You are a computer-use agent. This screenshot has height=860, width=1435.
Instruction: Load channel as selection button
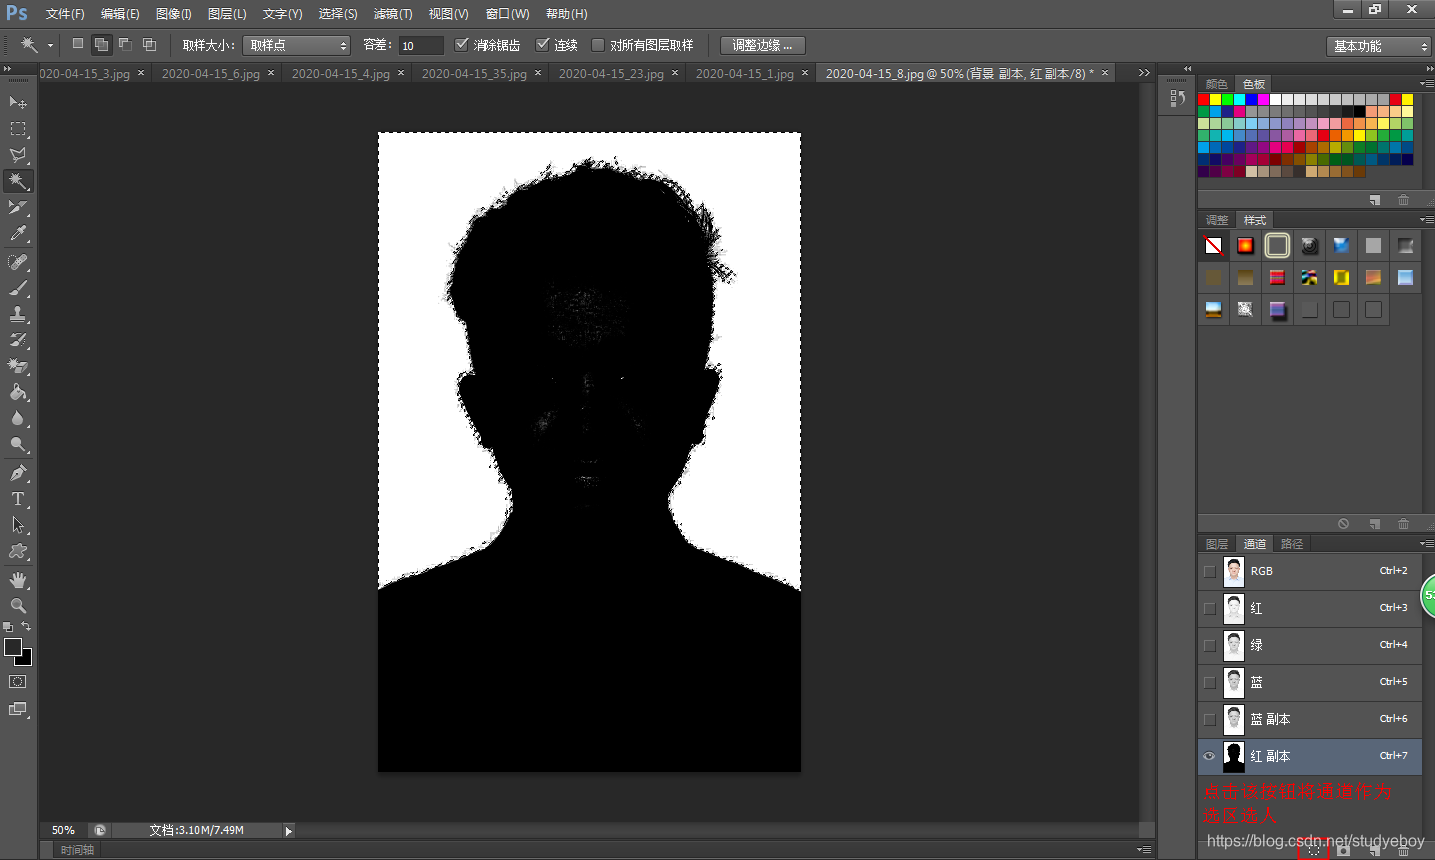[1314, 850]
